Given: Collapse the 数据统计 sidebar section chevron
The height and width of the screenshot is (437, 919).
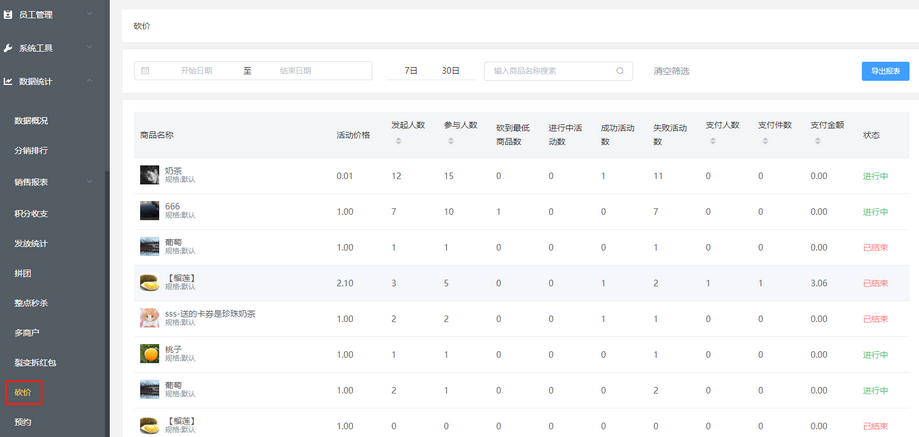Looking at the screenshot, I should 90,81.
